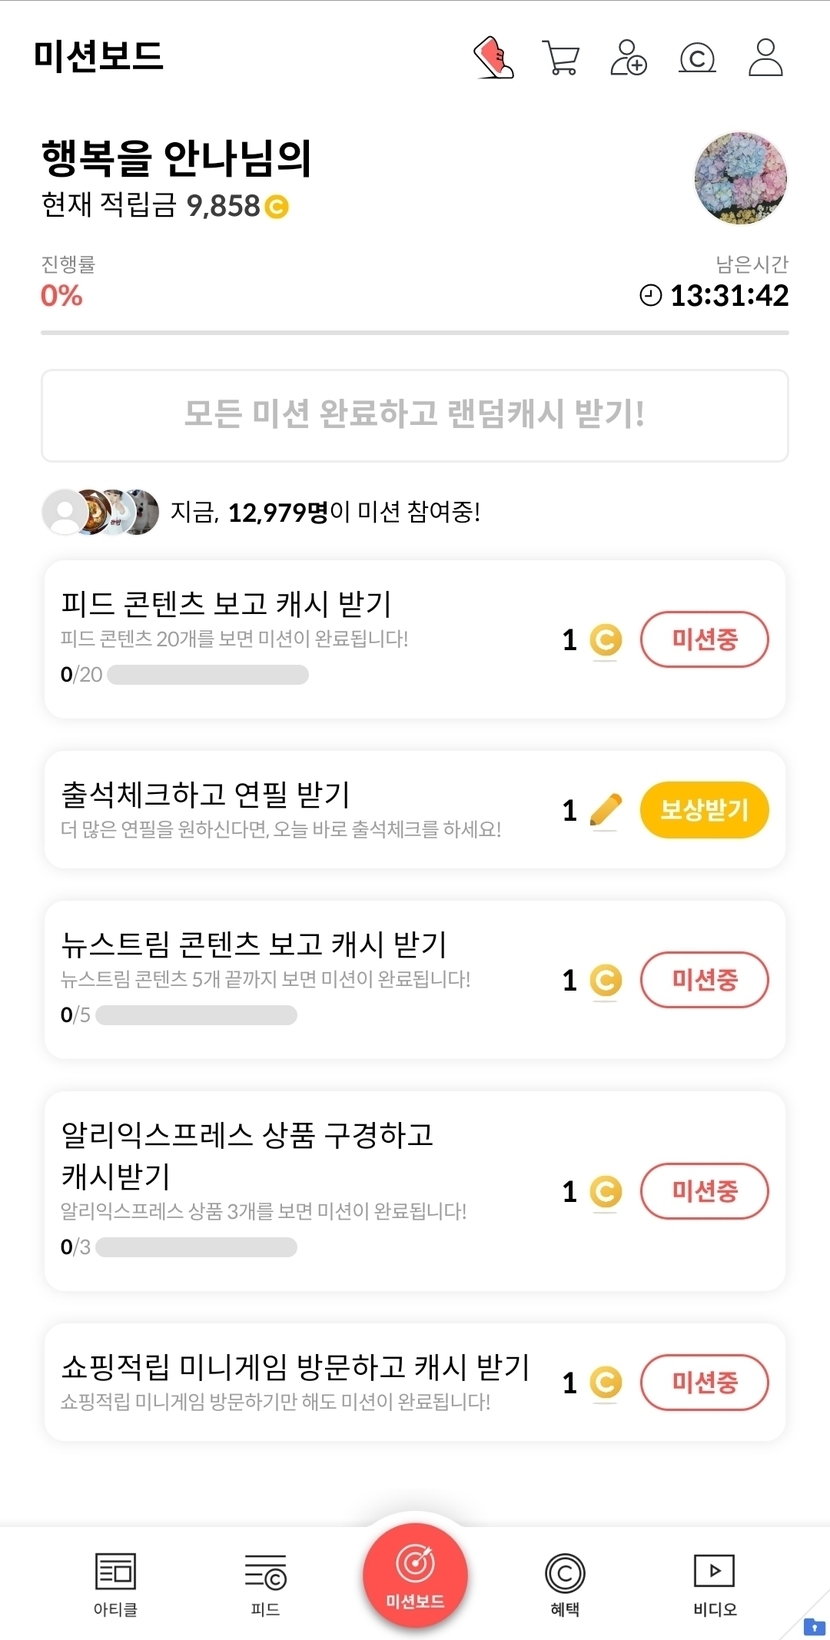Tap the invite friend icon

tap(629, 58)
